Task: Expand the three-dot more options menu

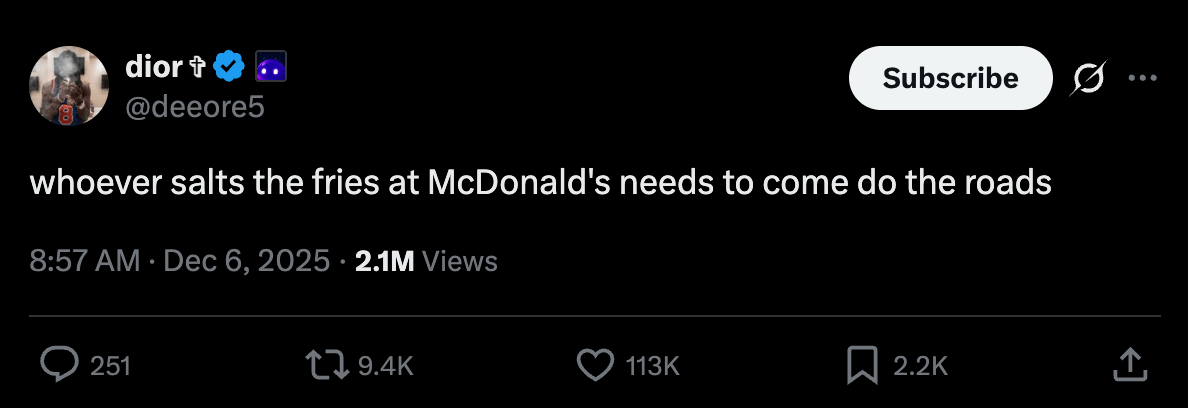Action: tap(1142, 77)
